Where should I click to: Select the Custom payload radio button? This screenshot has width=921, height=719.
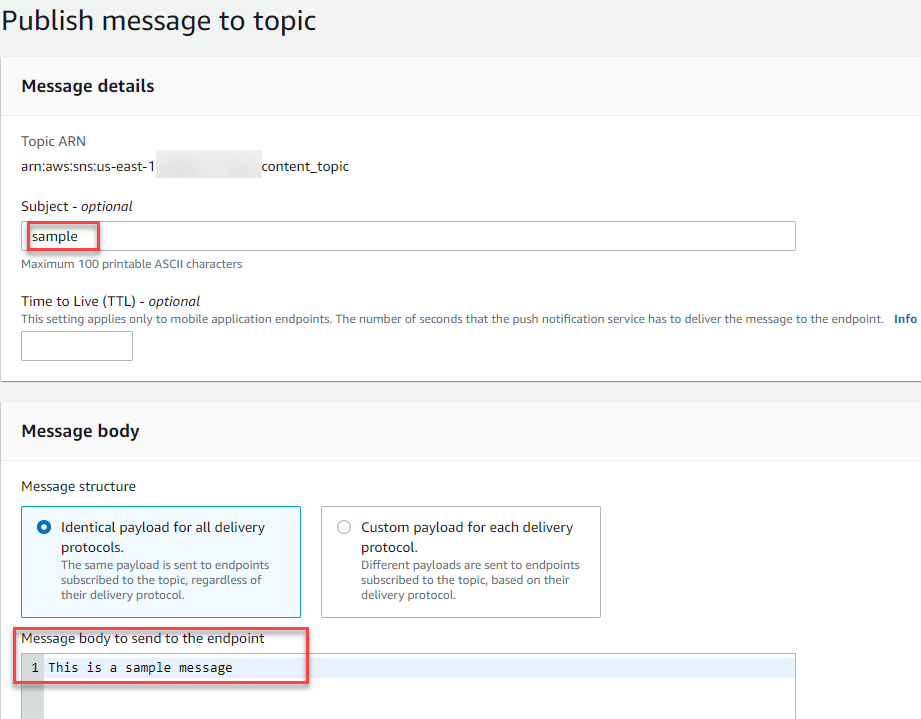344,528
